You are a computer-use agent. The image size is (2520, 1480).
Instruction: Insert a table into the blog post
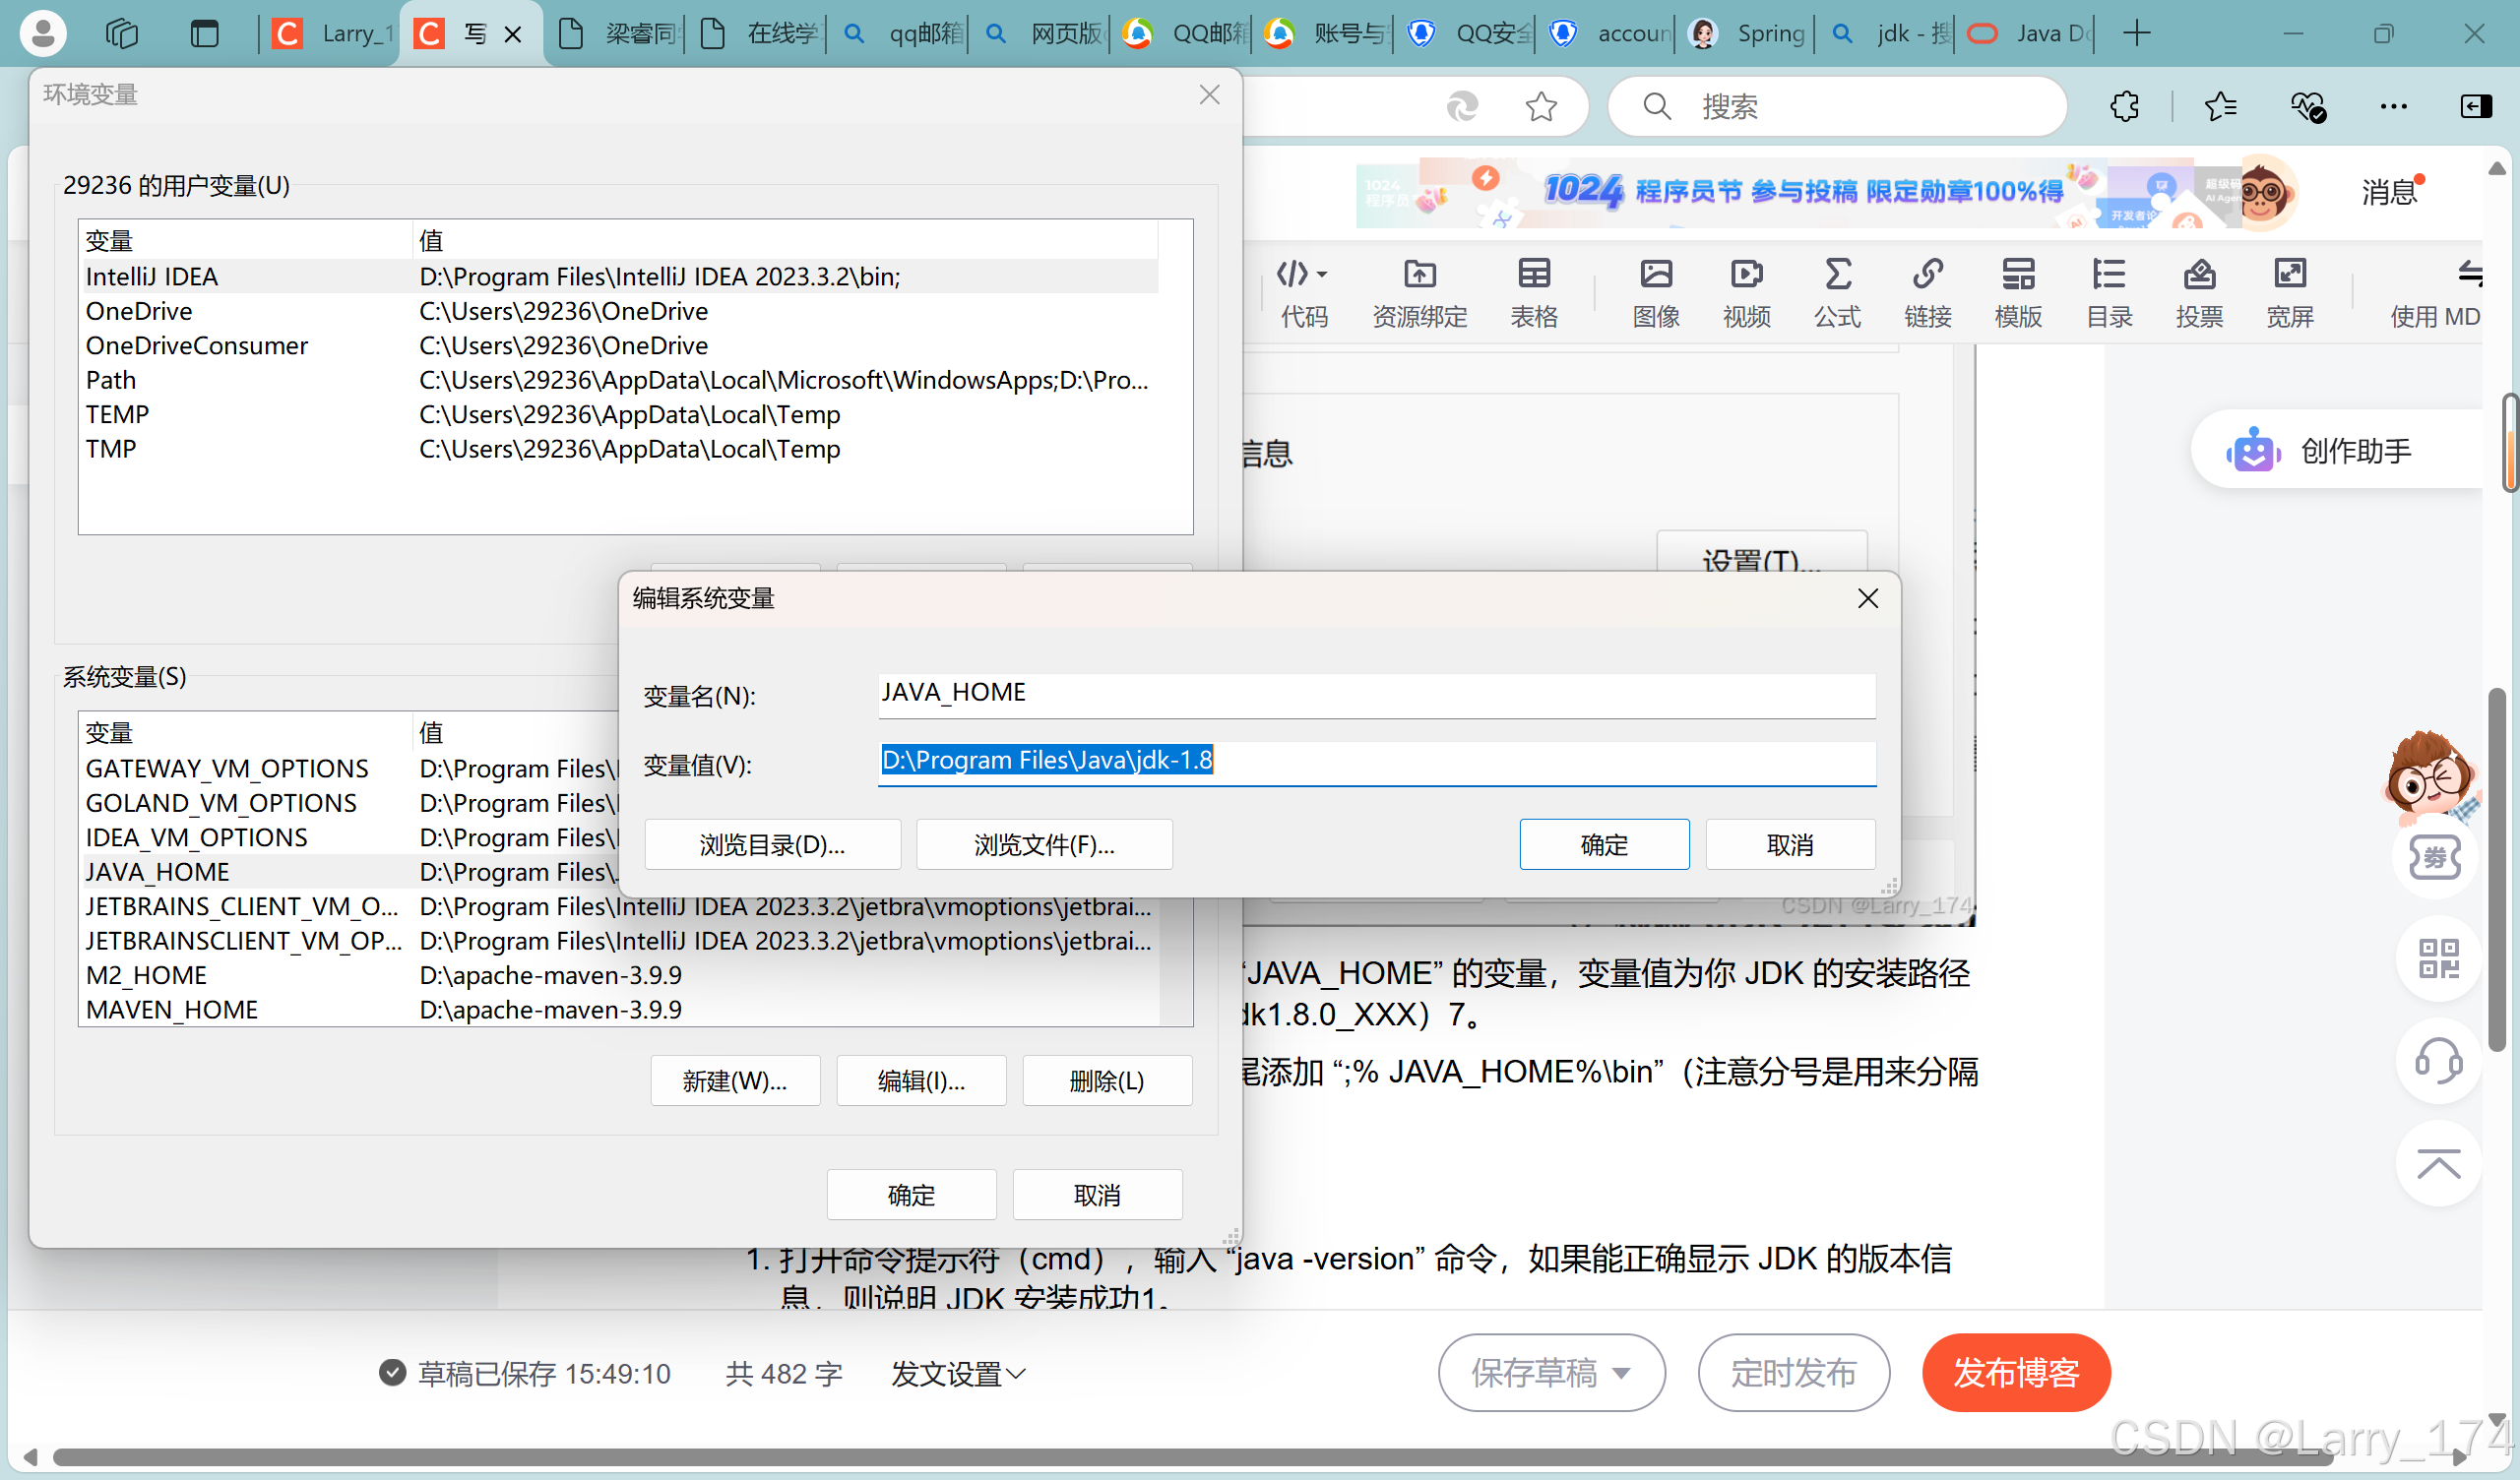1533,290
